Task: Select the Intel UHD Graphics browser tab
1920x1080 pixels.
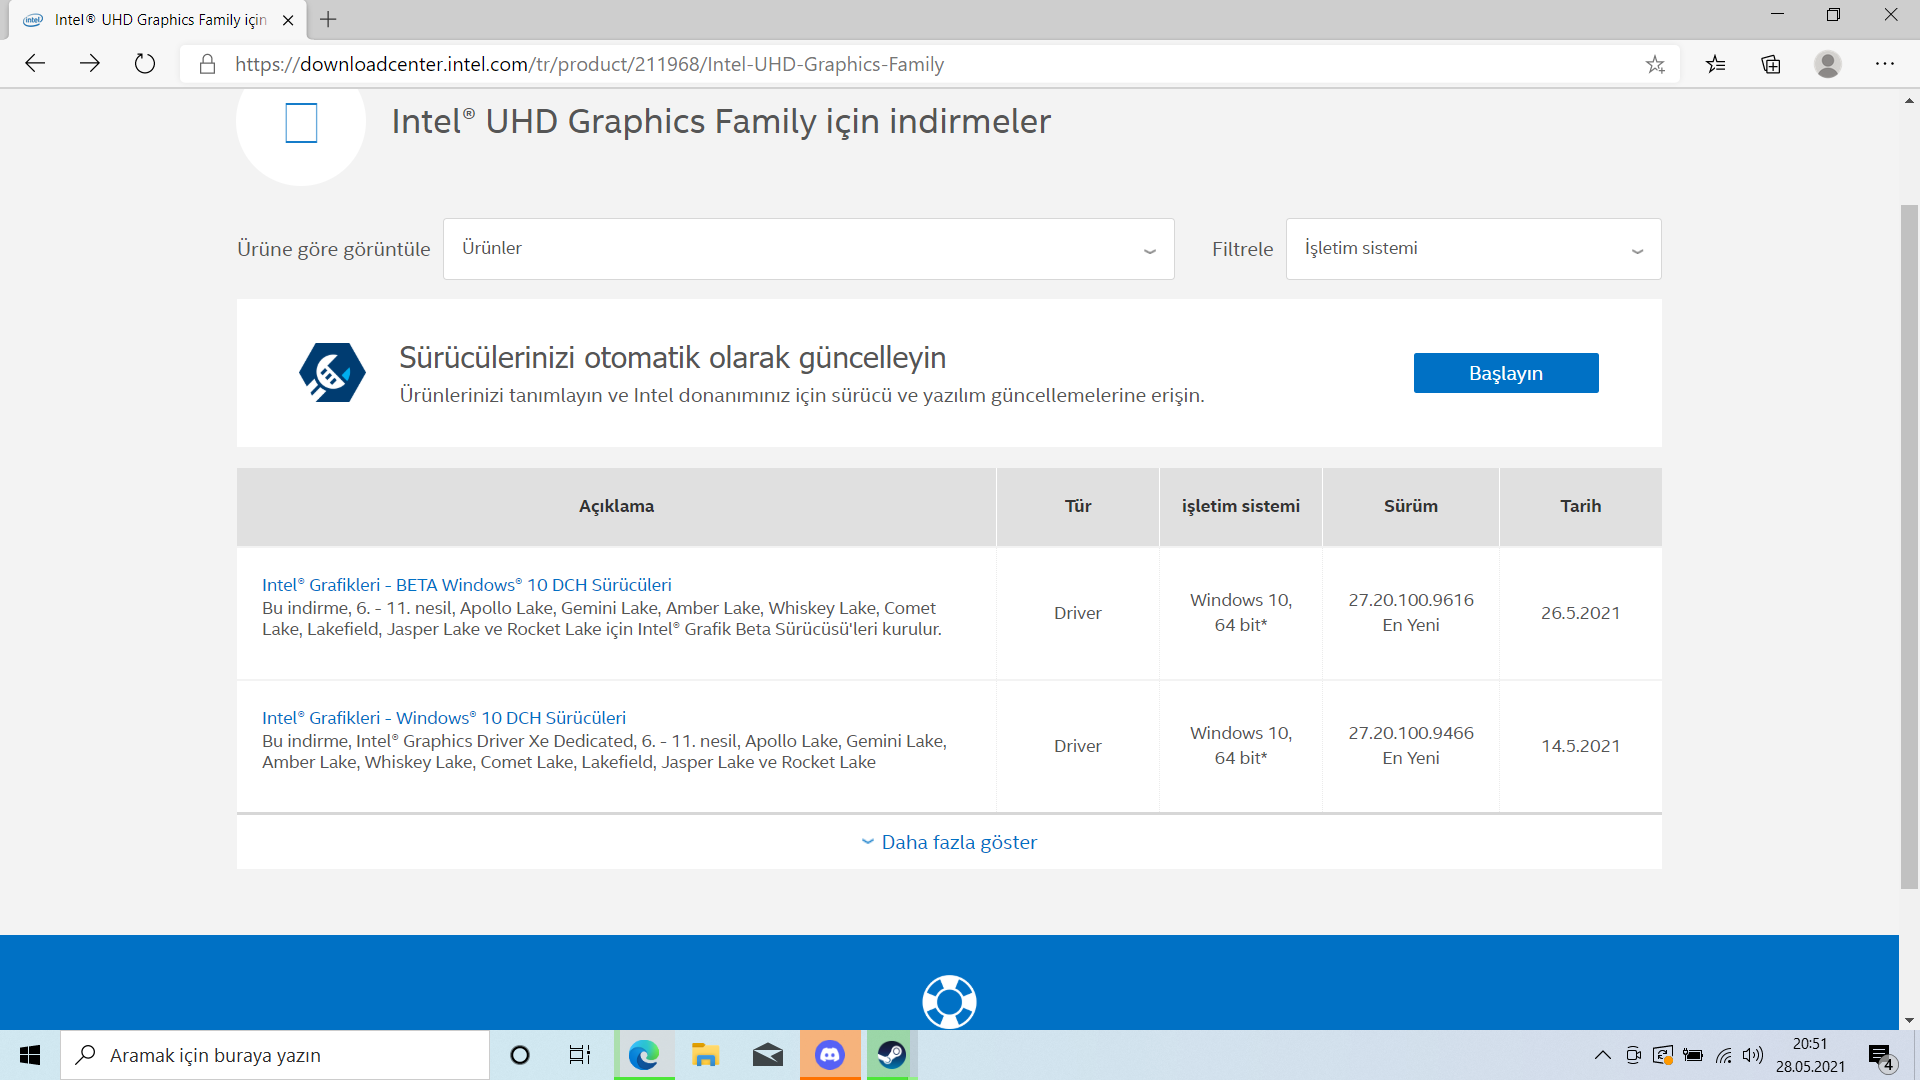Action: pos(160,20)
